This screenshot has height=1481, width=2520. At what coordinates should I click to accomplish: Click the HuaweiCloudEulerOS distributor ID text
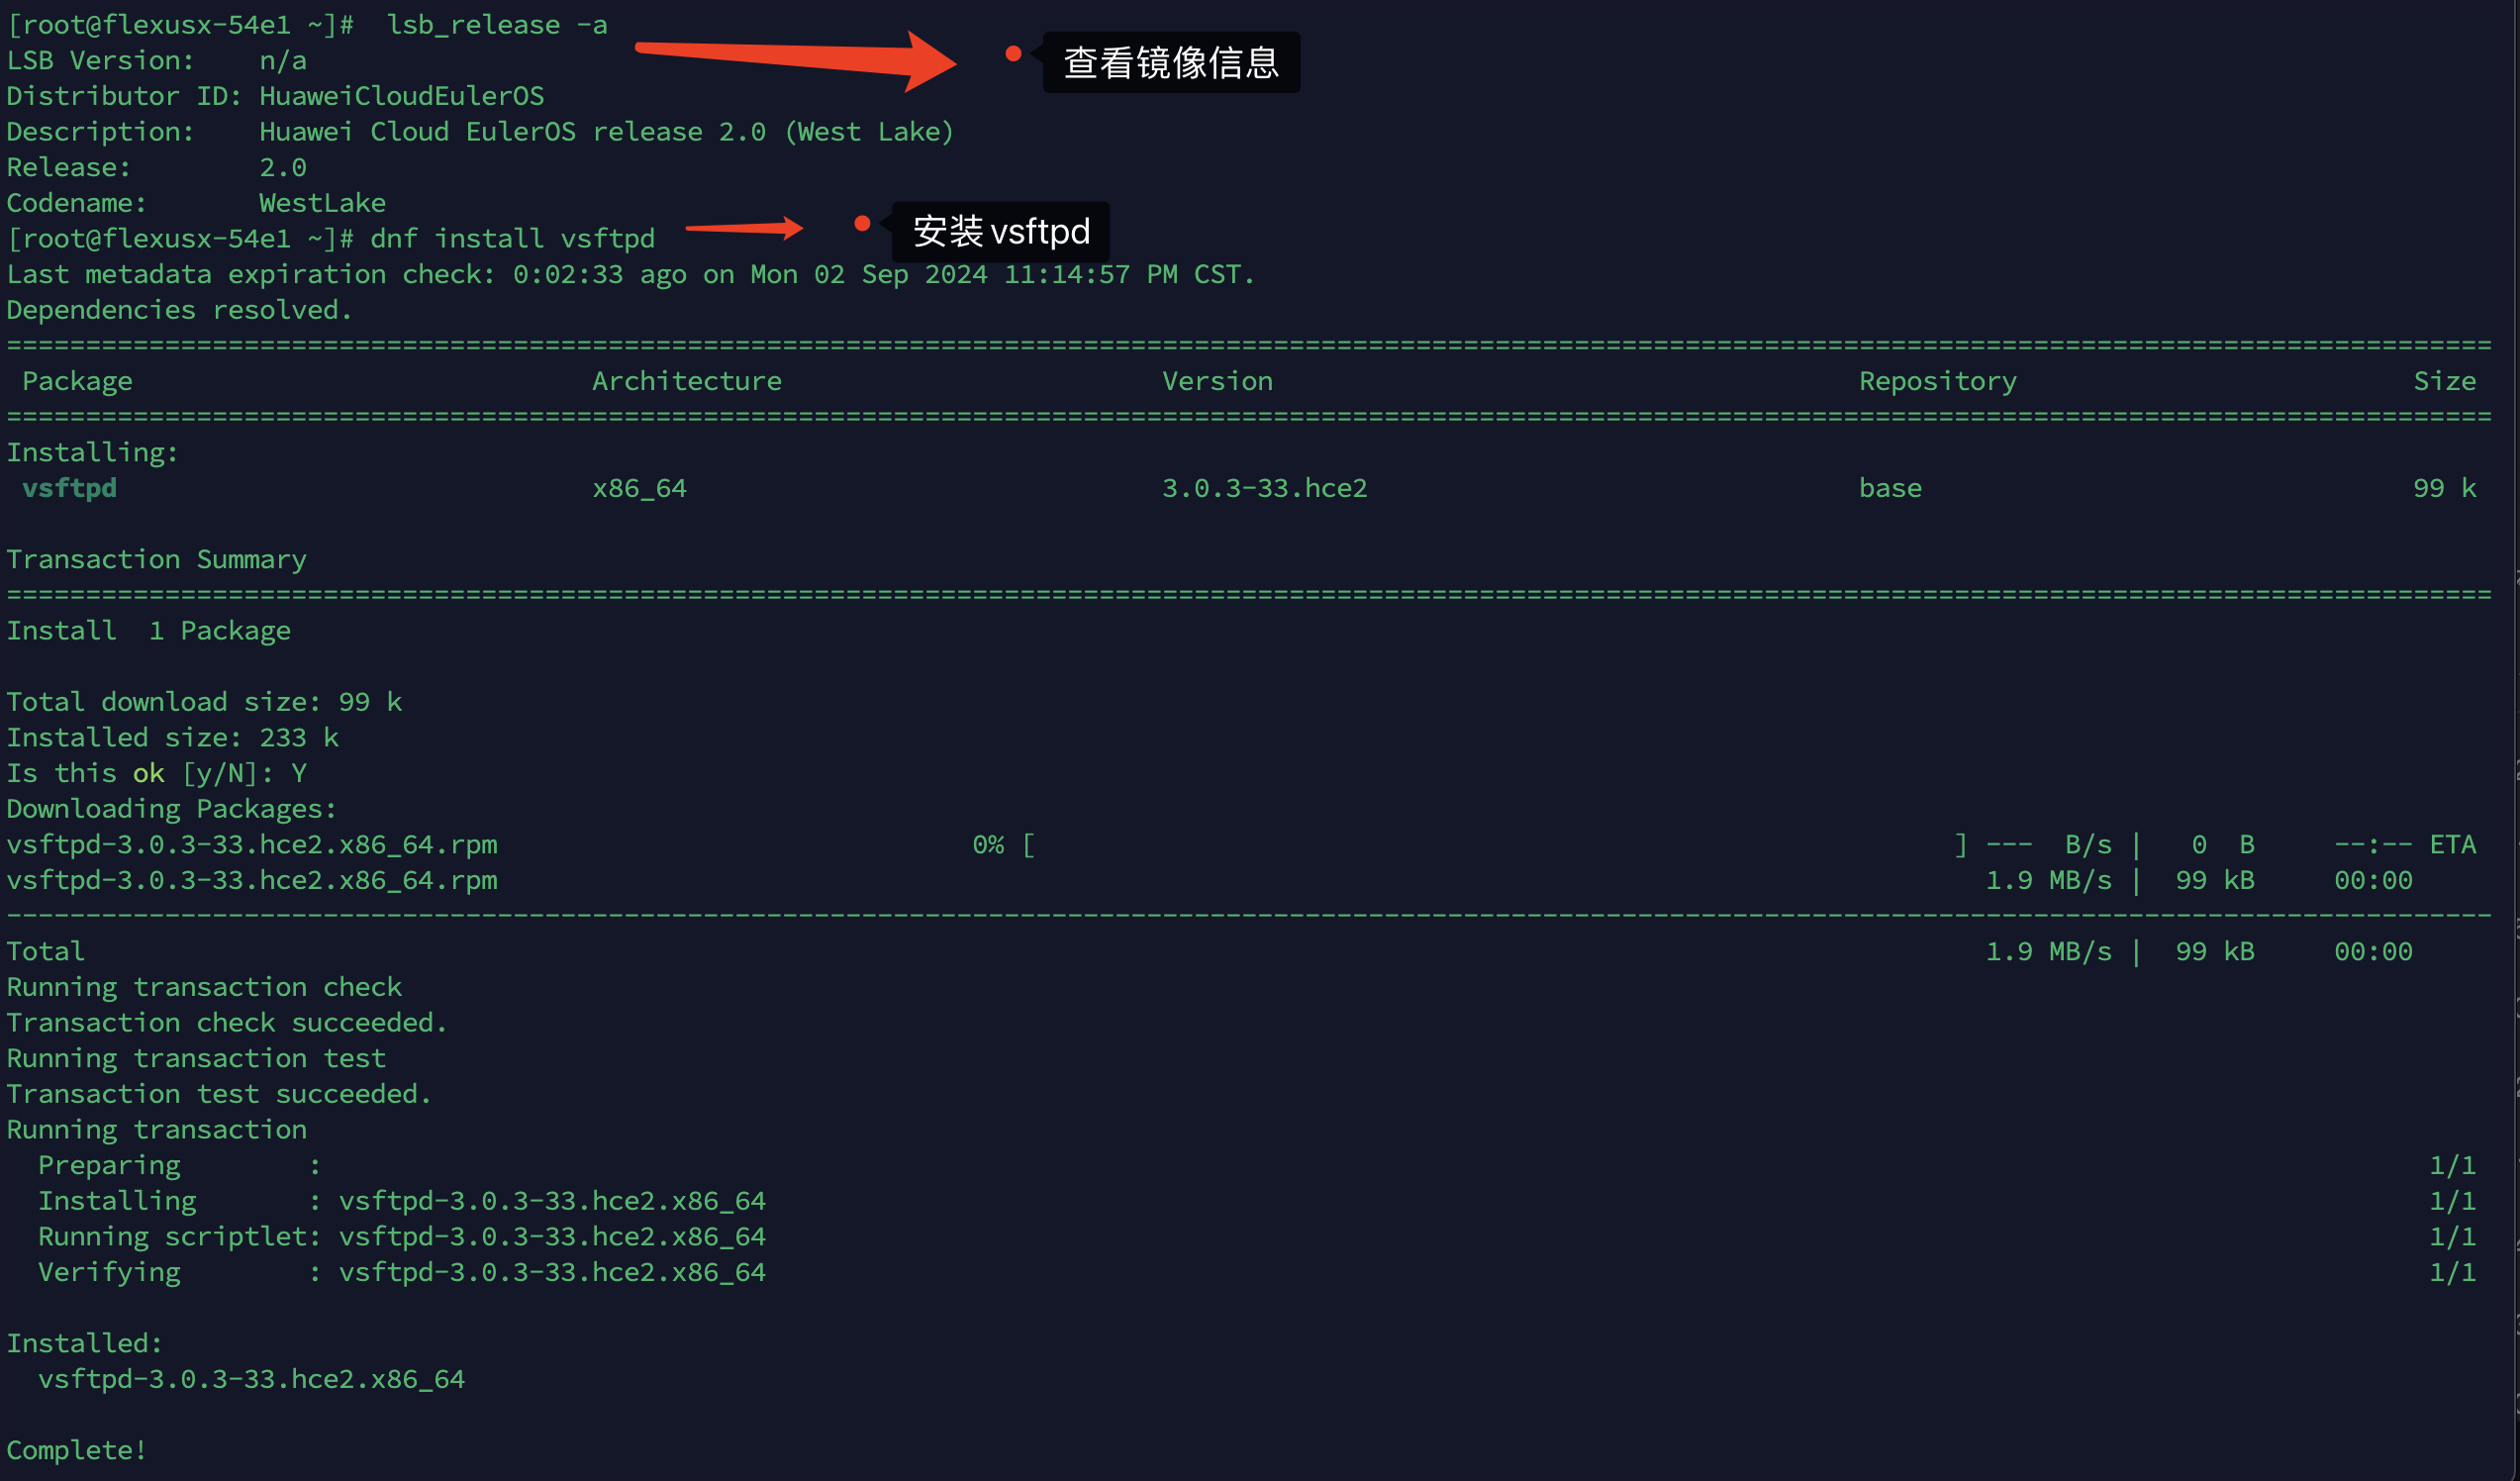401,96
